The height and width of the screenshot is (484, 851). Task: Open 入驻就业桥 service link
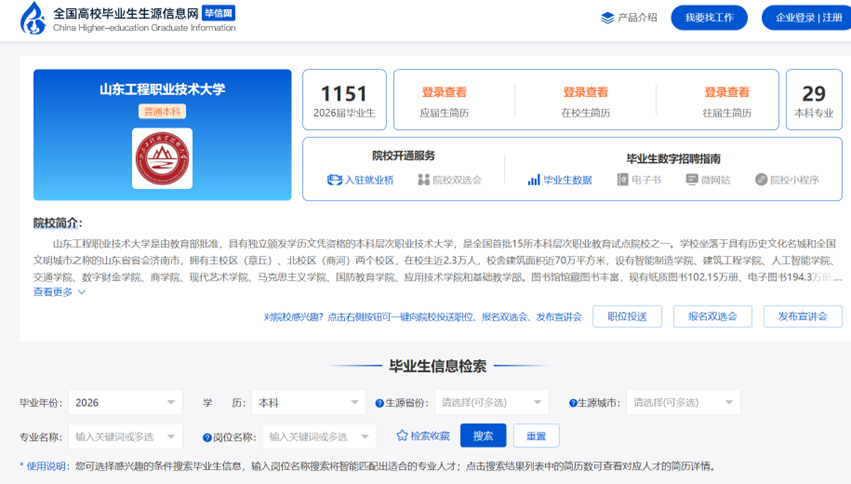click(x=360, y=180)
